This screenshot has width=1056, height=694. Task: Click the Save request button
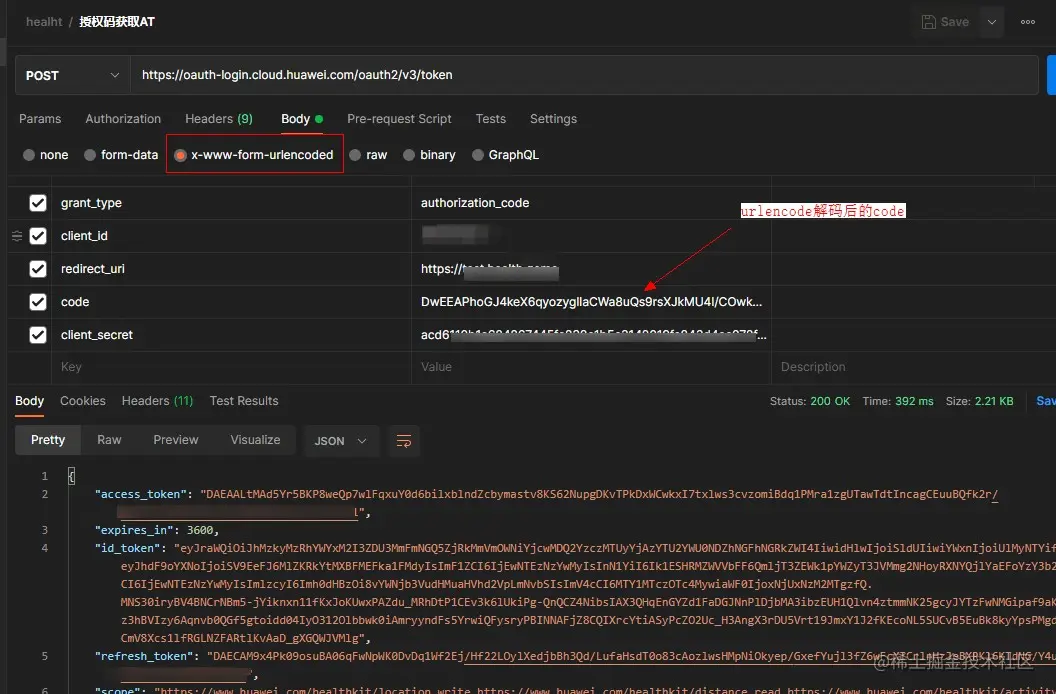pos(946,22)
